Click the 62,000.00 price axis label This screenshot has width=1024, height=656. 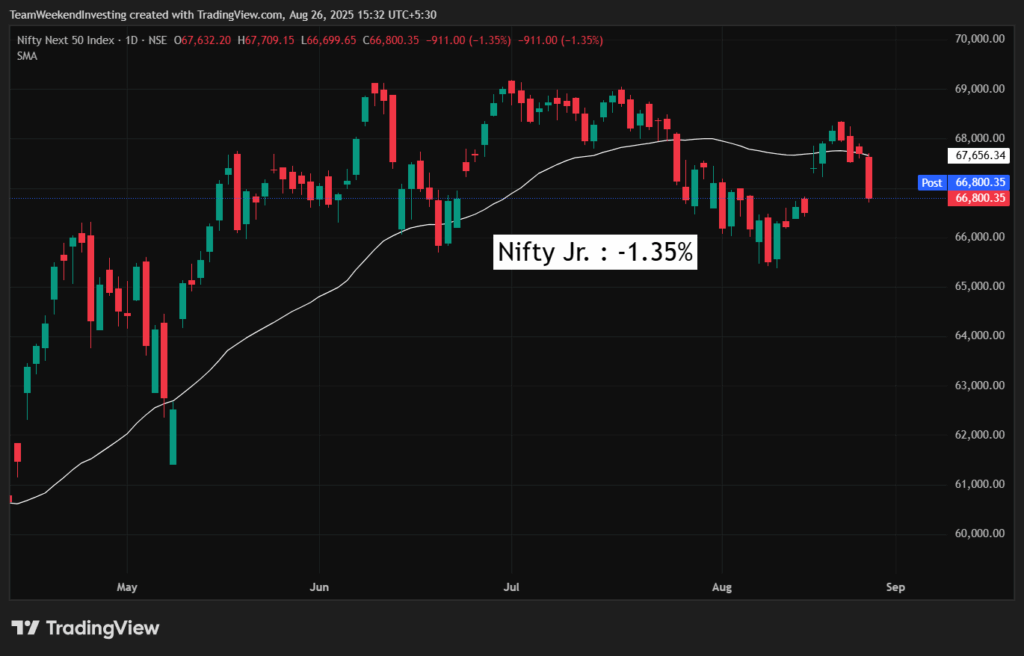pos(980,435)
